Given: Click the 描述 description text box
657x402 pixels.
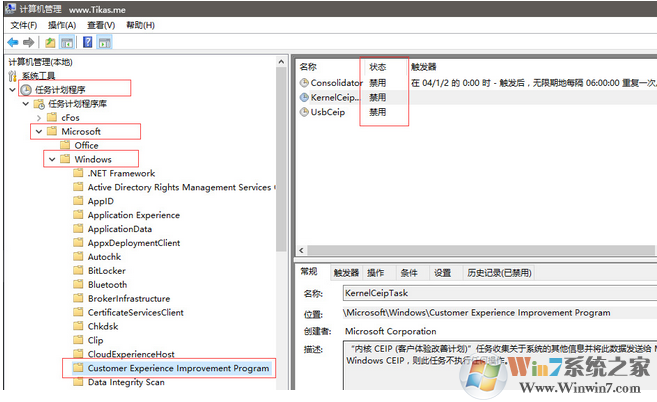Looking at the screenshot, I should point(500,365).
